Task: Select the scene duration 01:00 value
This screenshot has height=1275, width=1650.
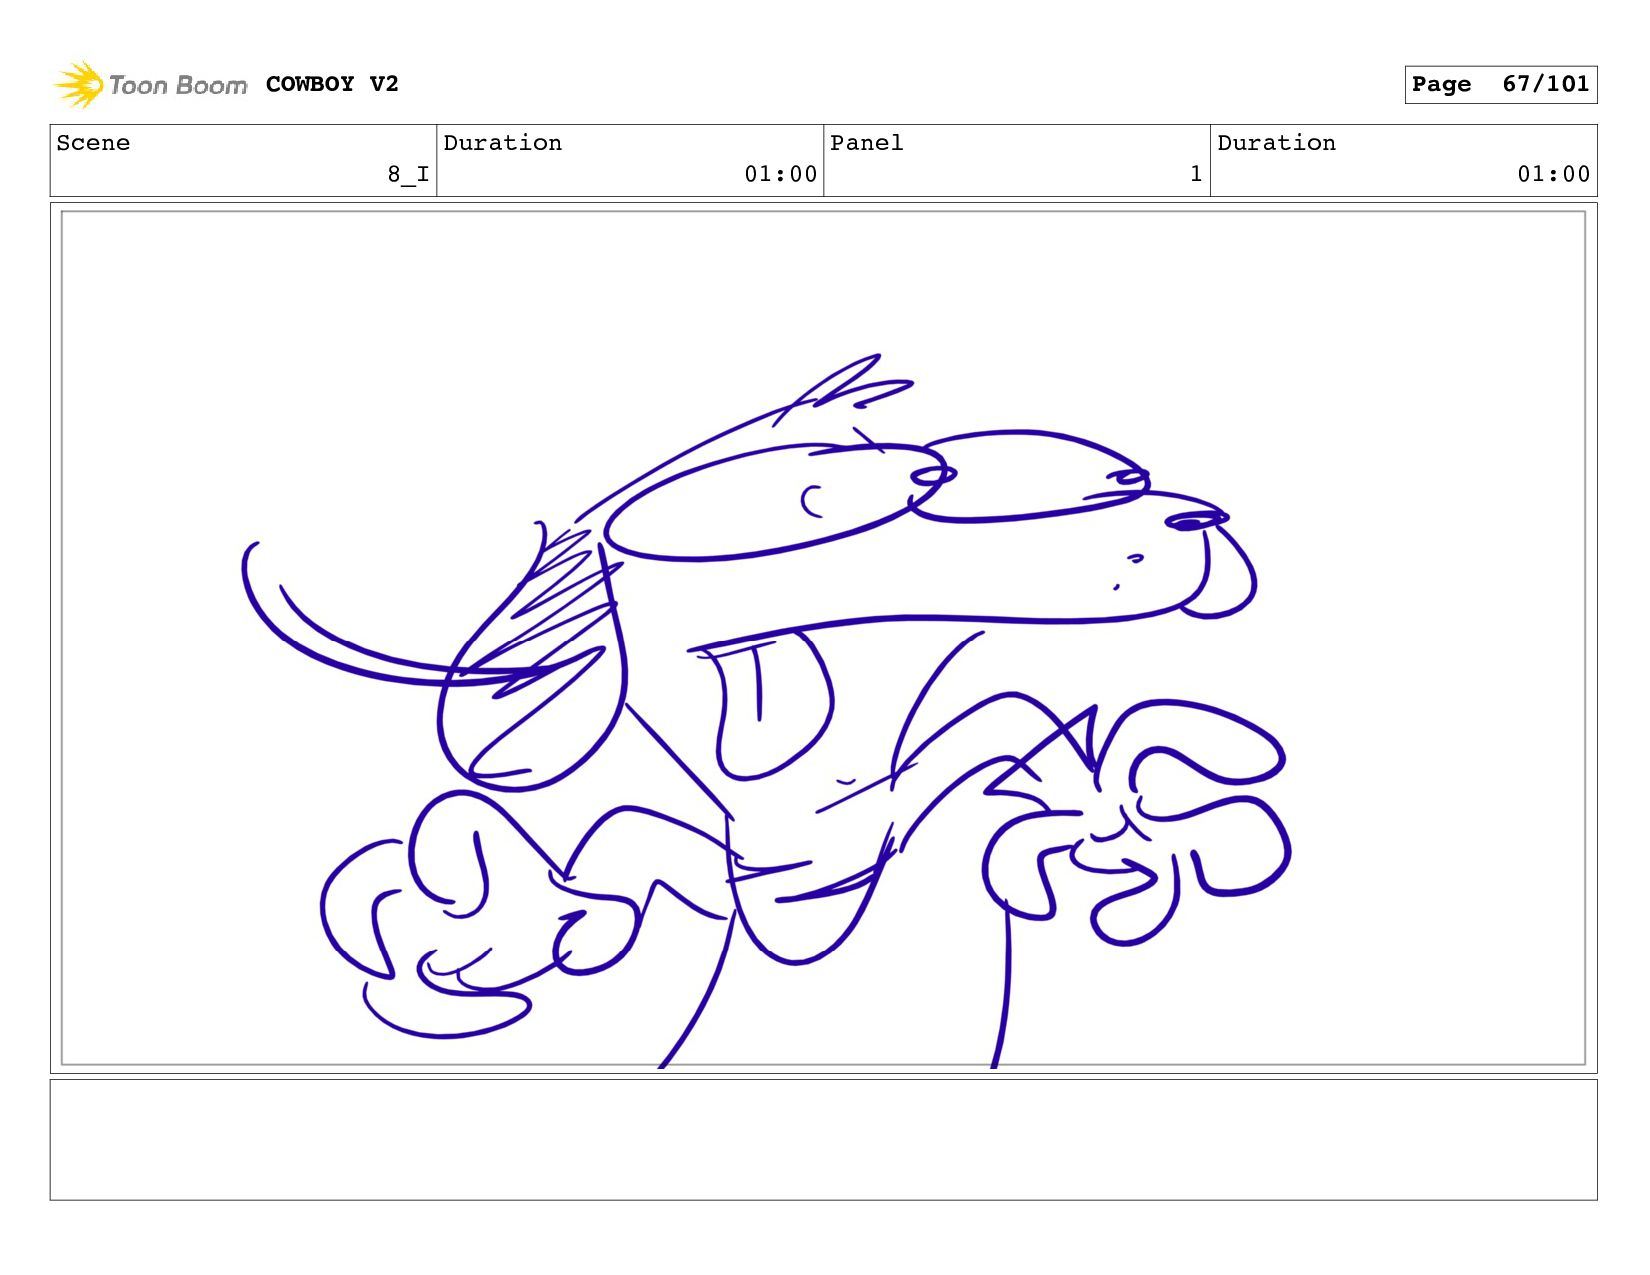Action: (780, 174)
